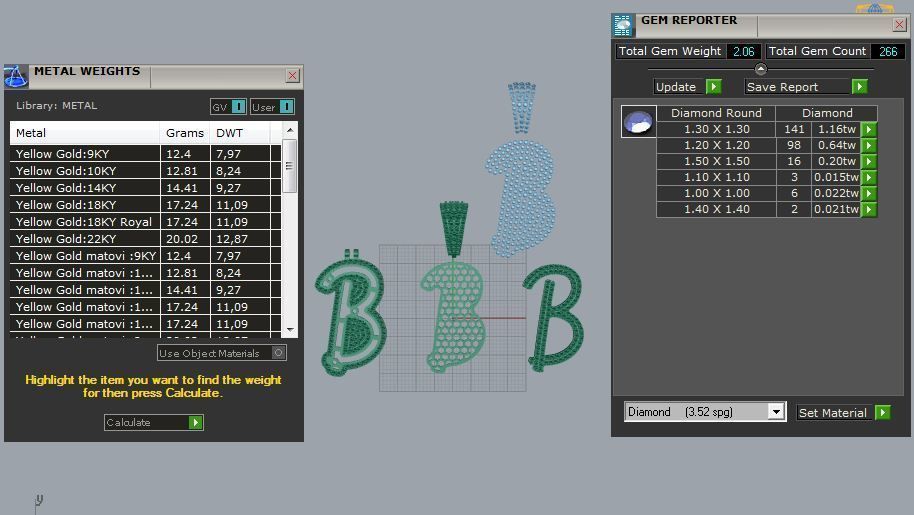Close the Metal Weights panel

[292, 76]
